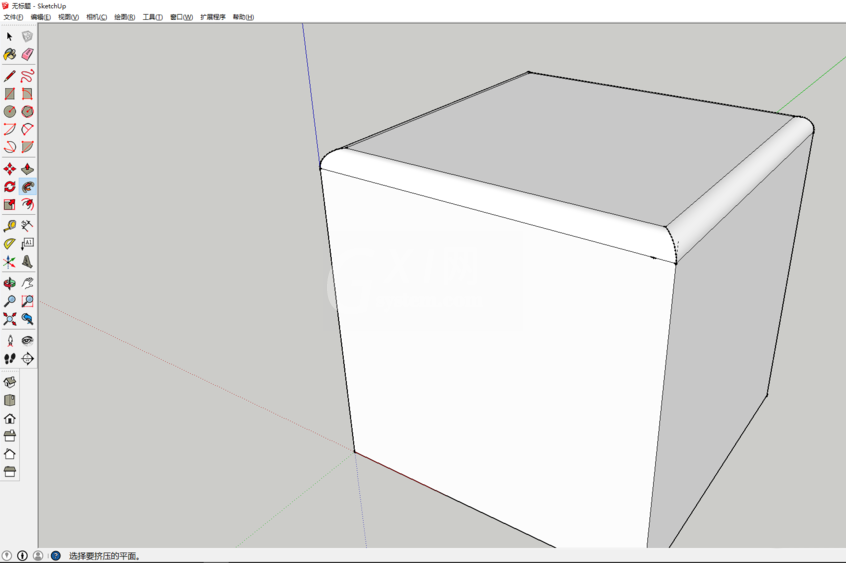This screenshot has width=846, height=563.
Task: Select the Position Camera tool
Action: tap(10, 341)
